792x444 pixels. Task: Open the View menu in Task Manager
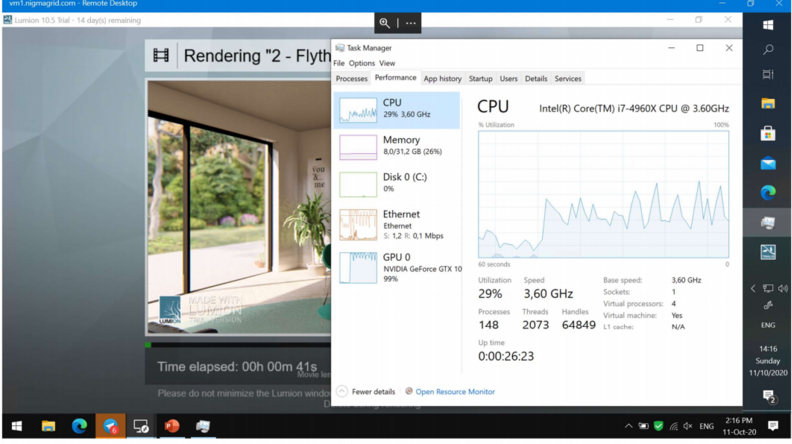point(387,63)
